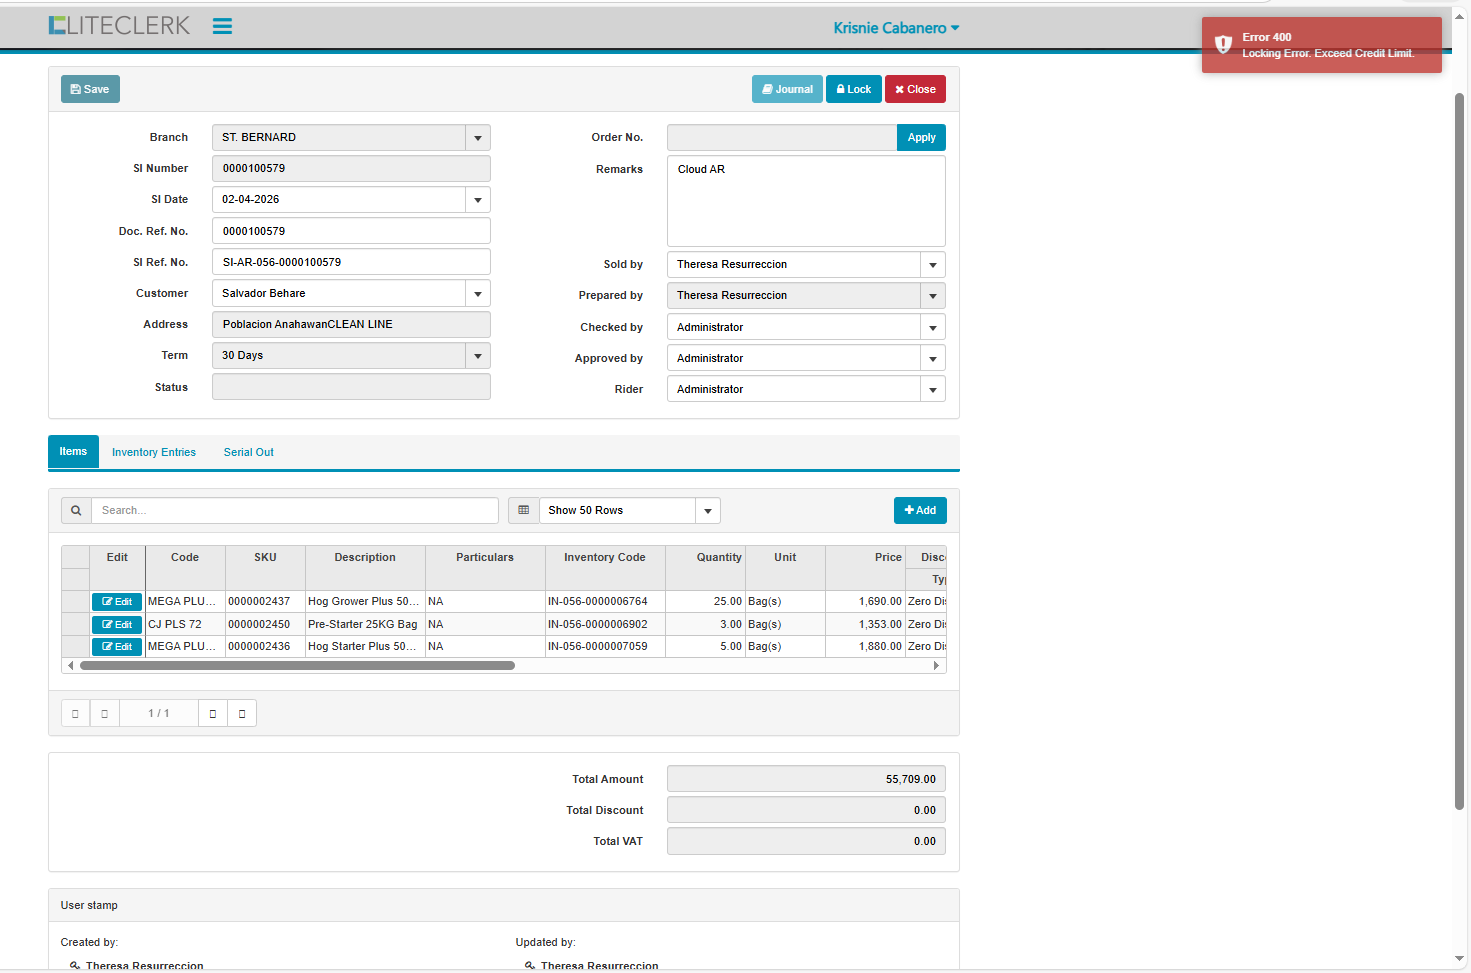Open the hamburger menu icon

tap(222, 27)
